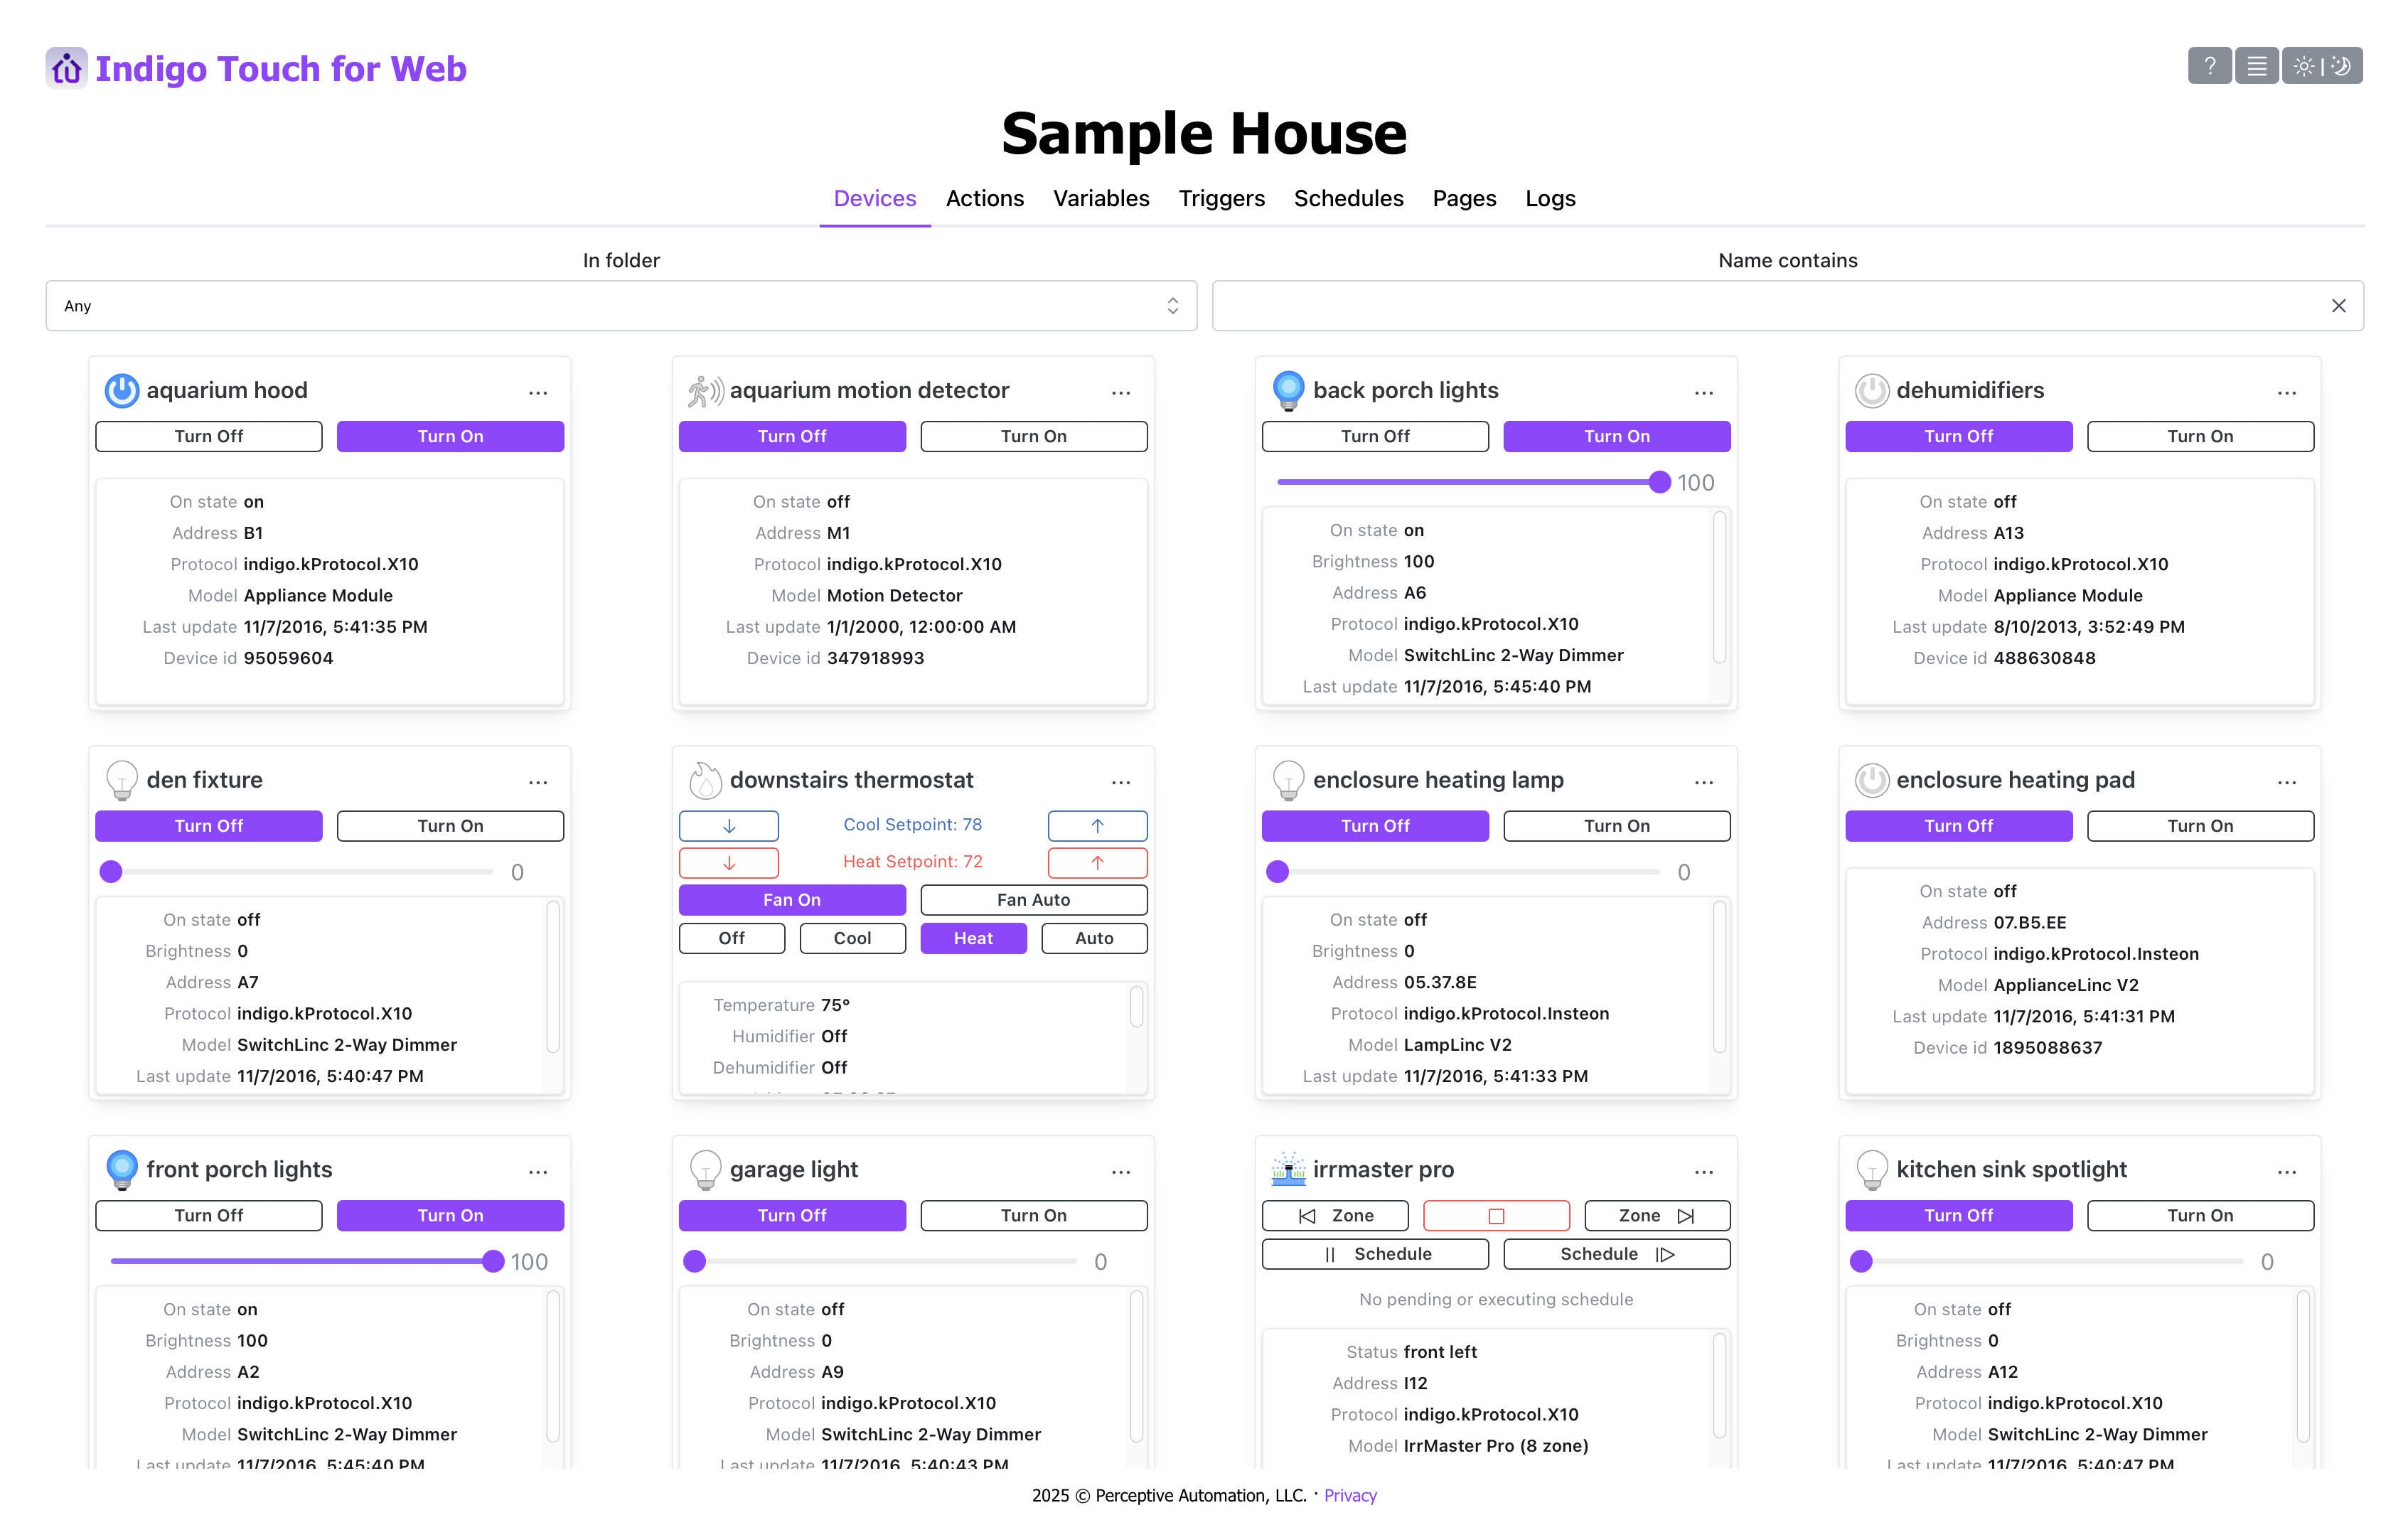Turn off the aquarium hood

[209, 436]
